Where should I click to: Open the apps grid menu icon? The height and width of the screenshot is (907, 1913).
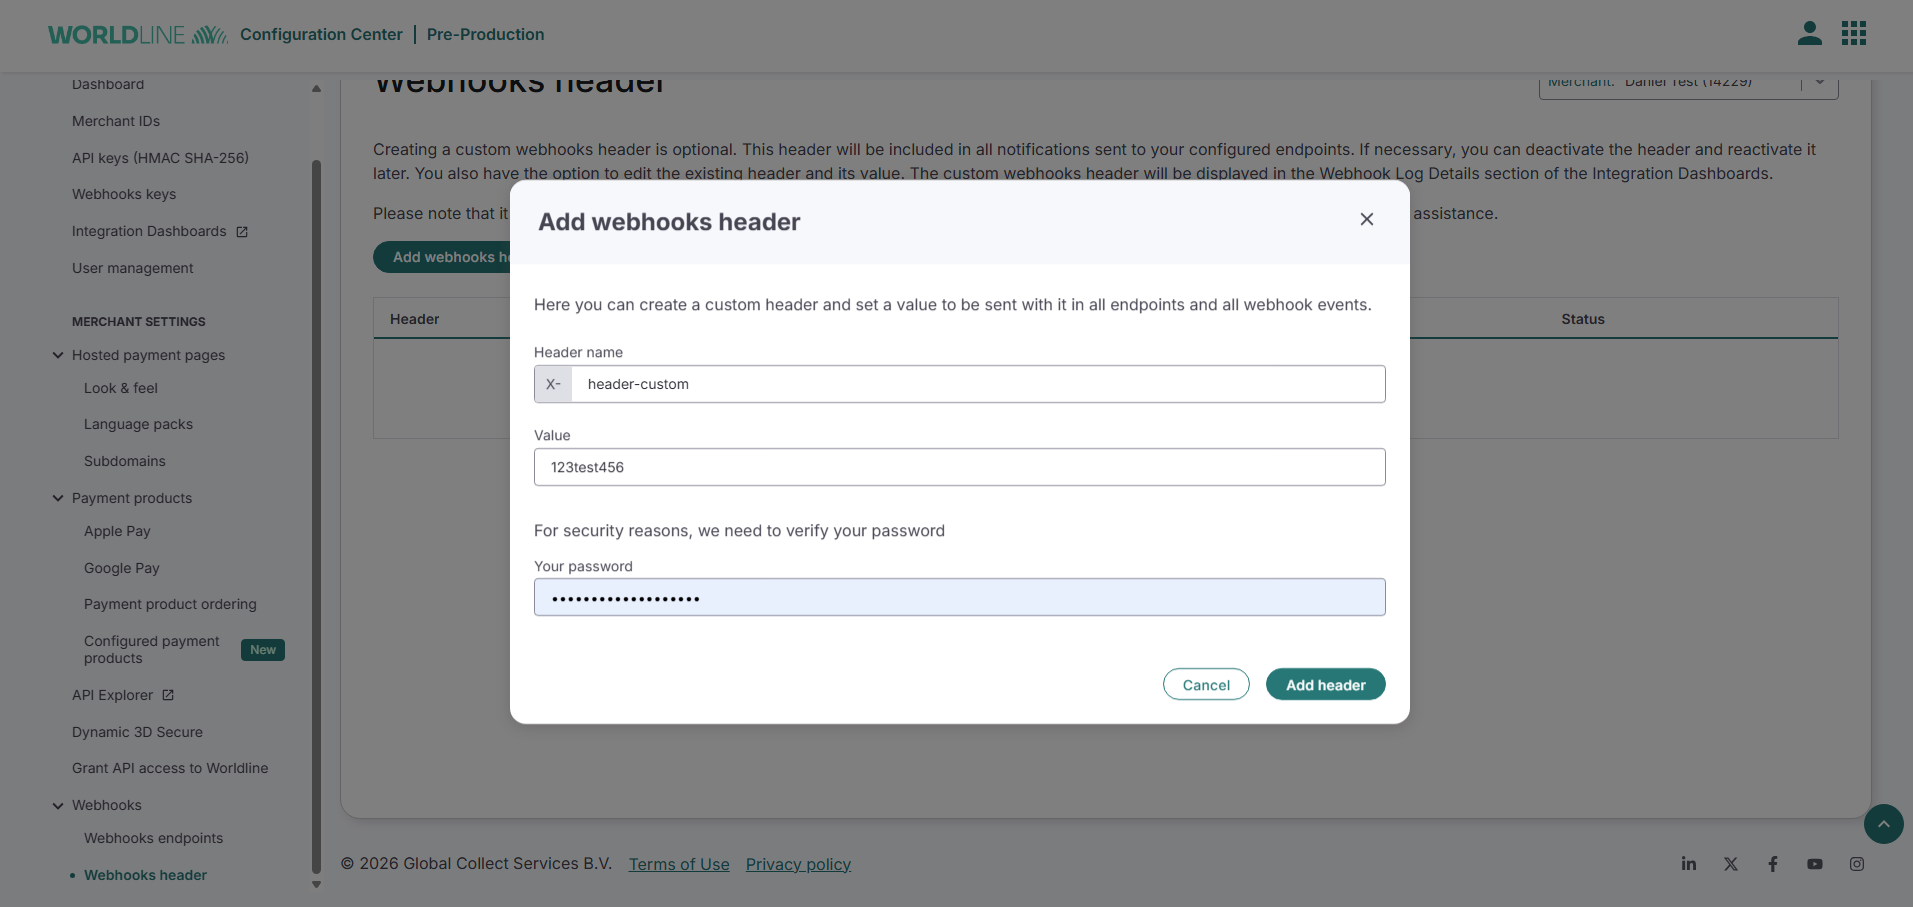(1854, 34)
